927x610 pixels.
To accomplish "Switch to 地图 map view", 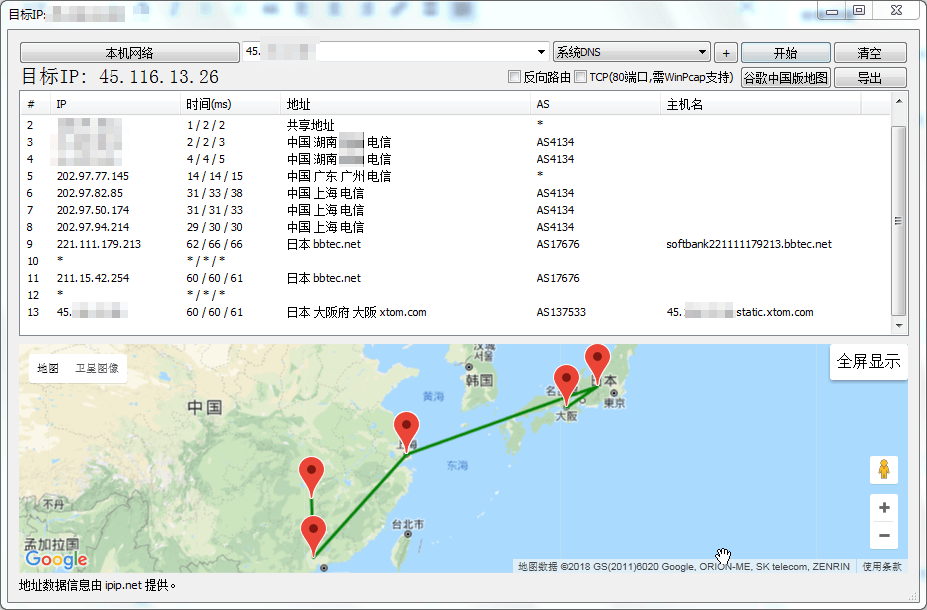I will (x=48, y=368).
